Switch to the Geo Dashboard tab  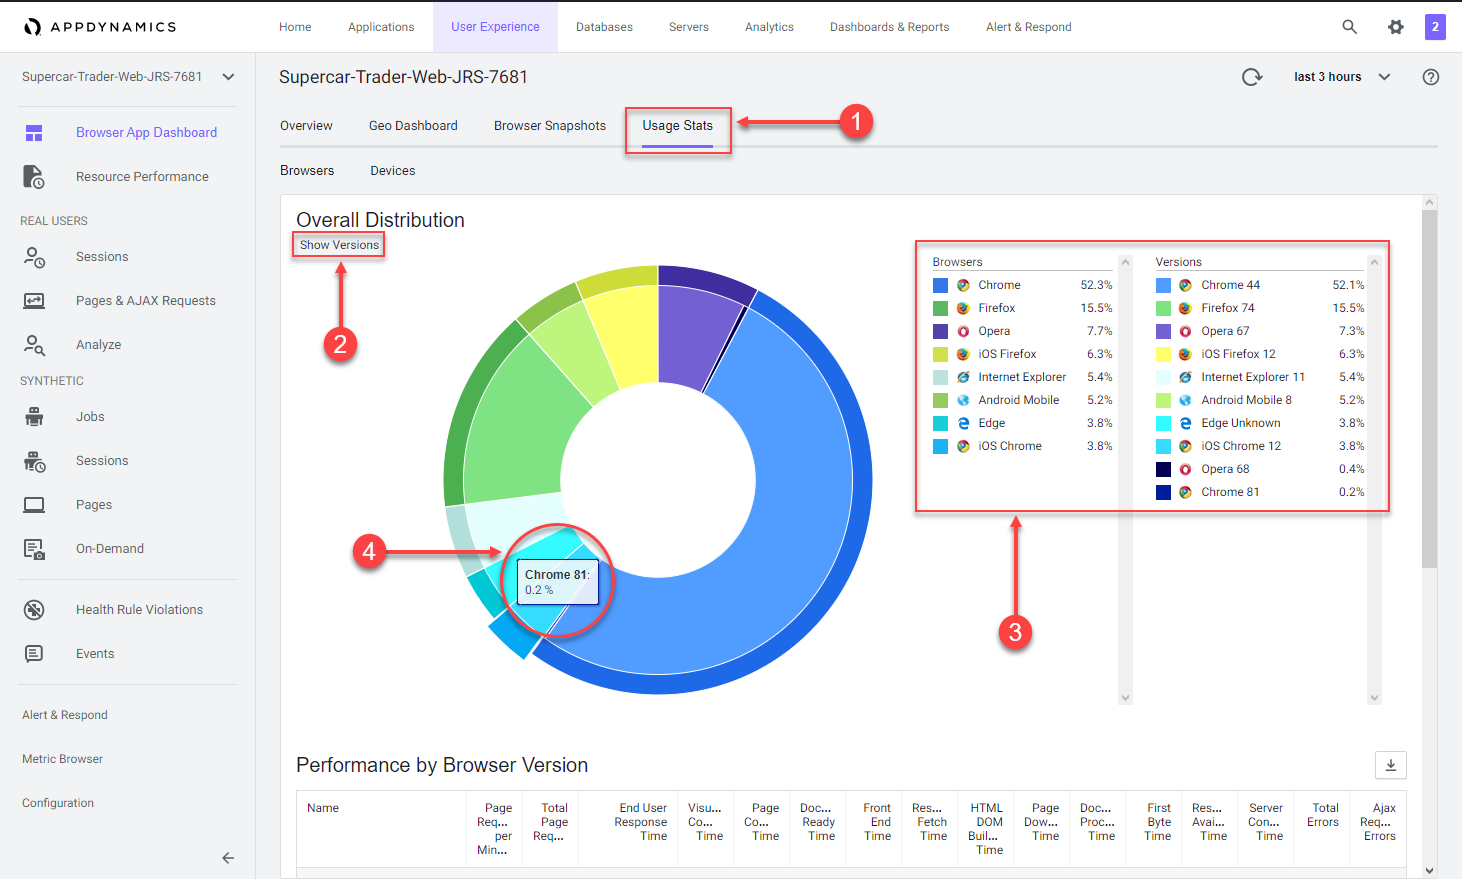(413, 126)
